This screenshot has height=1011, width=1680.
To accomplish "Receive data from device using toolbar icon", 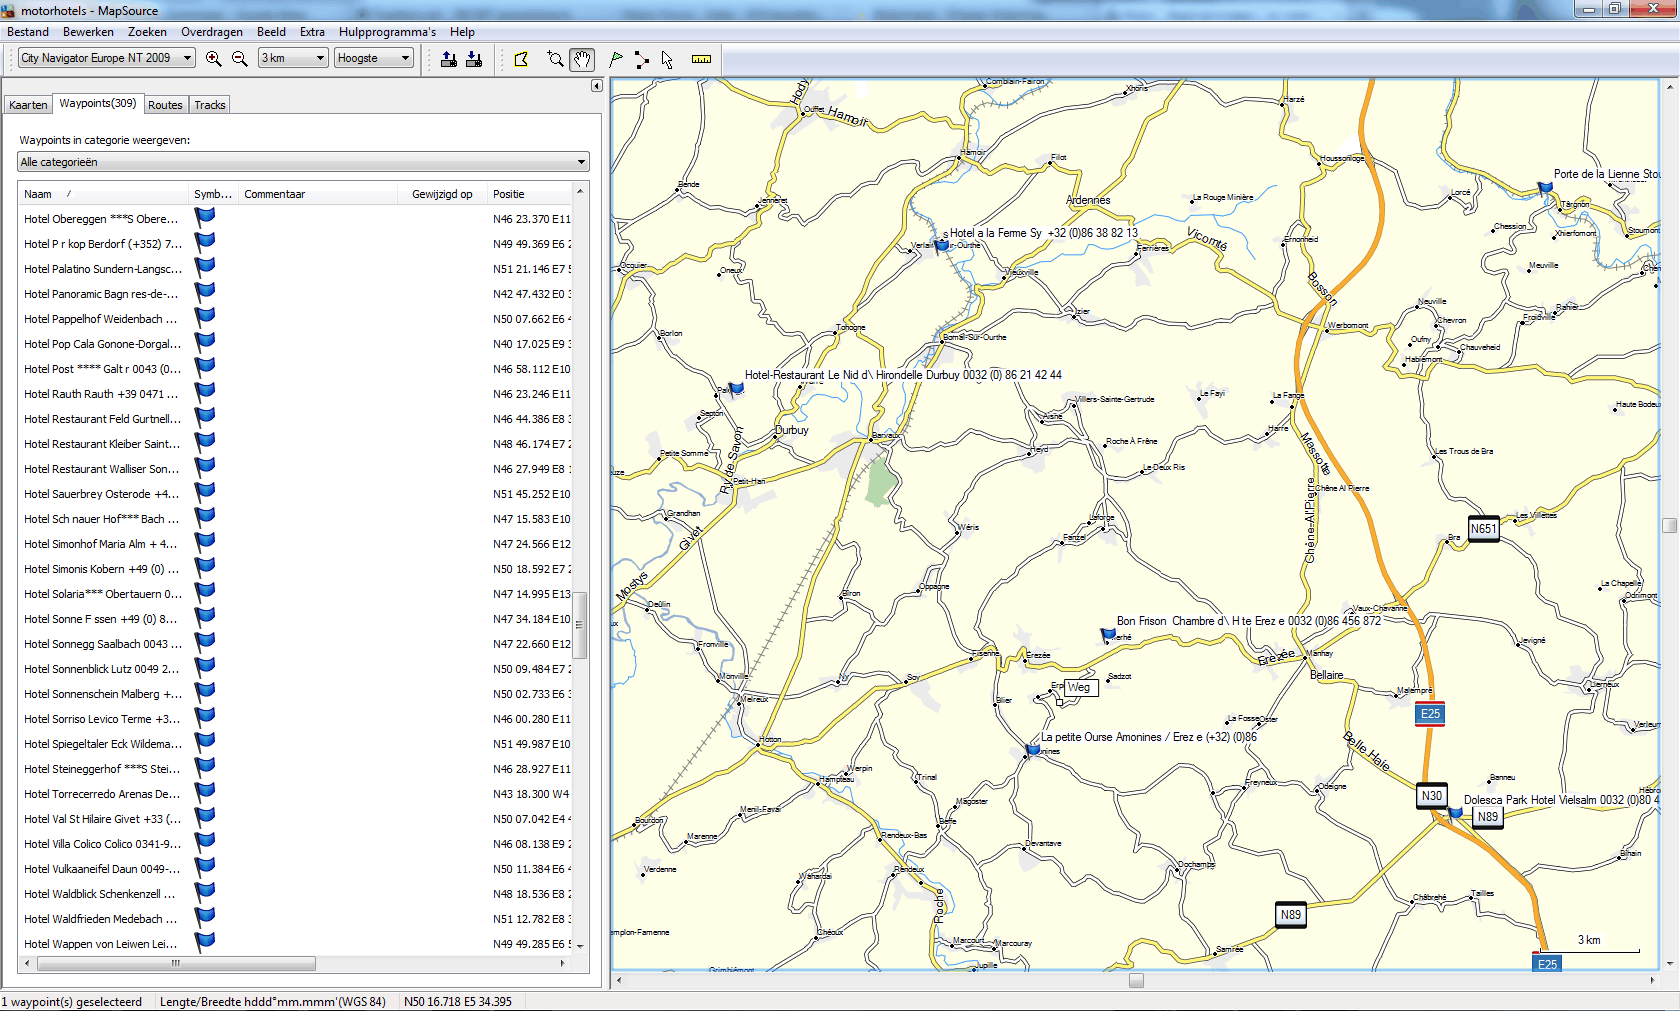I will click(x=474, y=59).
